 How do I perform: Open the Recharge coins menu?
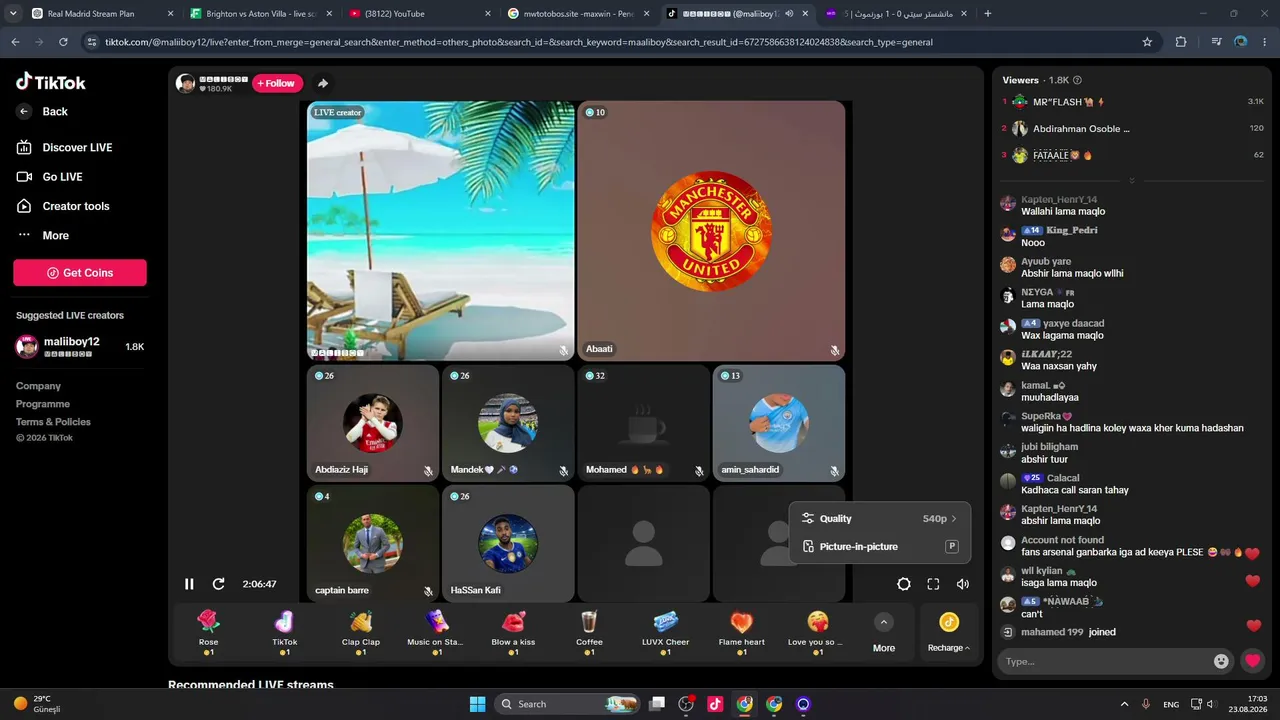click(x=948, y=632)
